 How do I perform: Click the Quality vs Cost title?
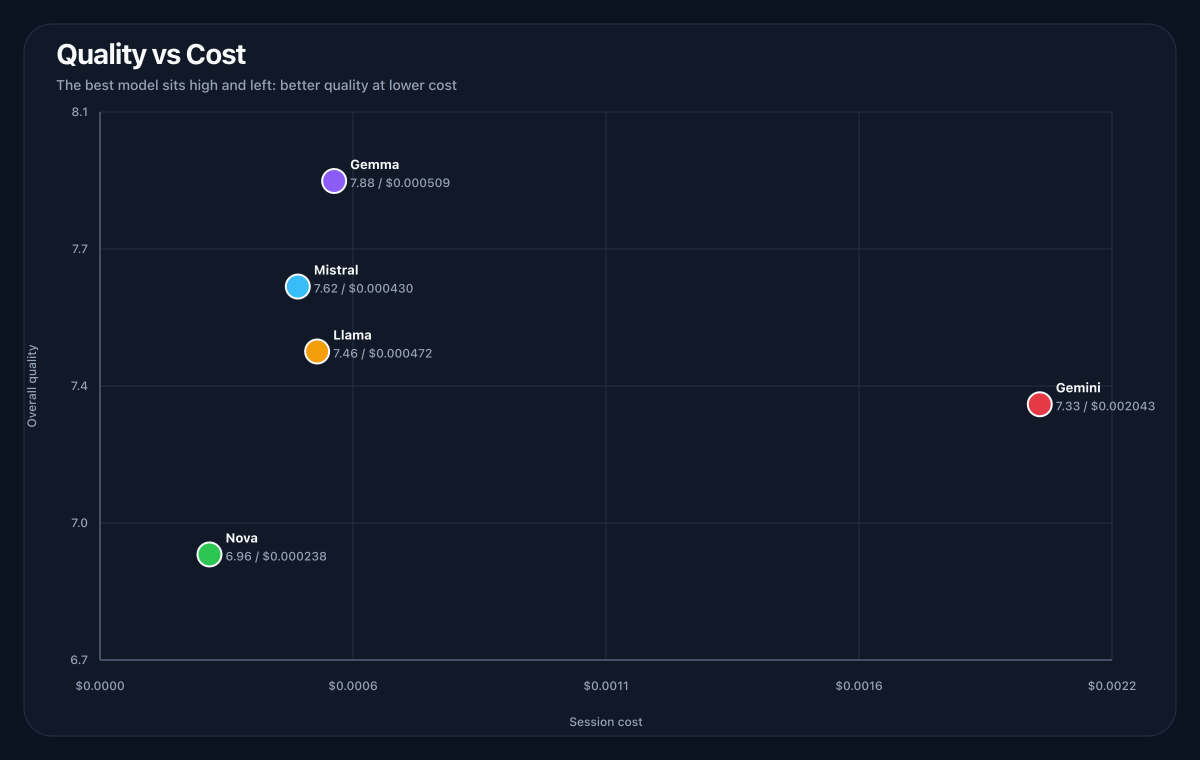pyautogui.click(x=151, y=54)
